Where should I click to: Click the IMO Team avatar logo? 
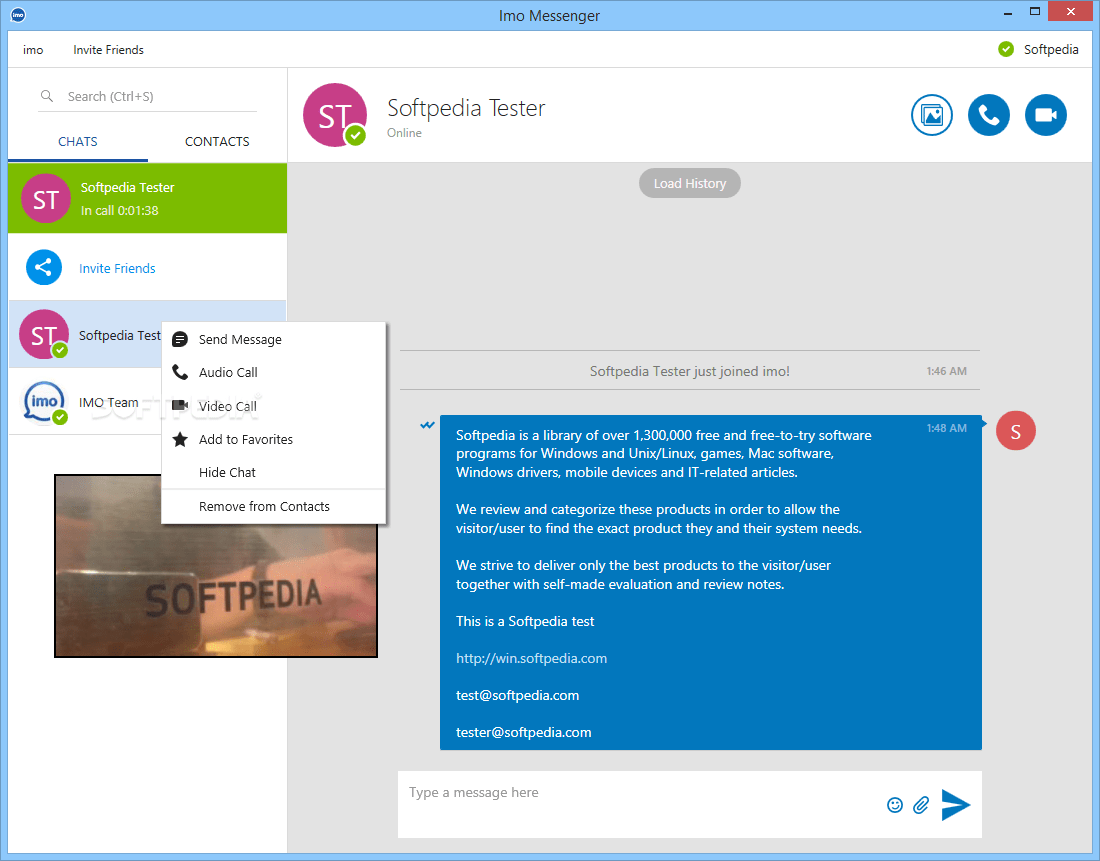(x=45, y=402)
